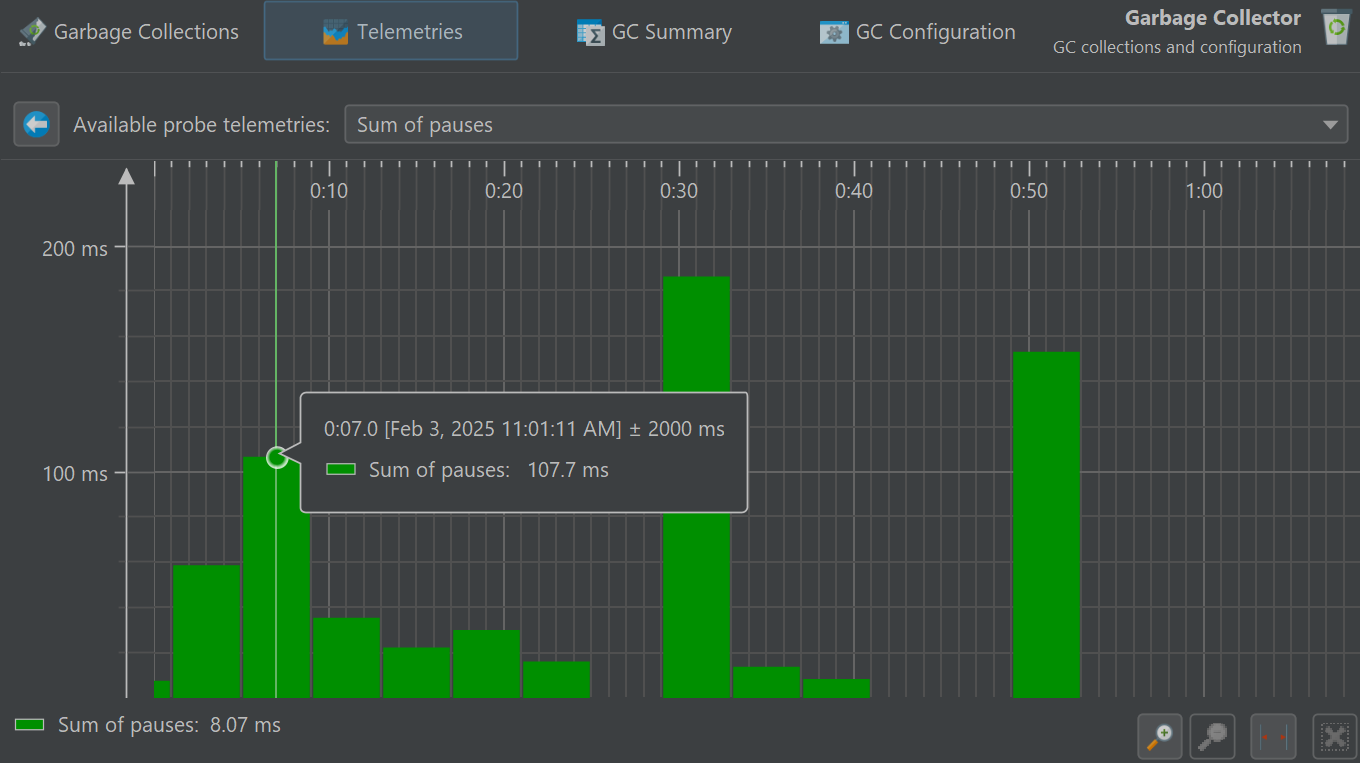Image resolution: width=1360 pixels, height=763 pixels.
Task: Click the 1:00 time axis label
Action: [1204, 192]
